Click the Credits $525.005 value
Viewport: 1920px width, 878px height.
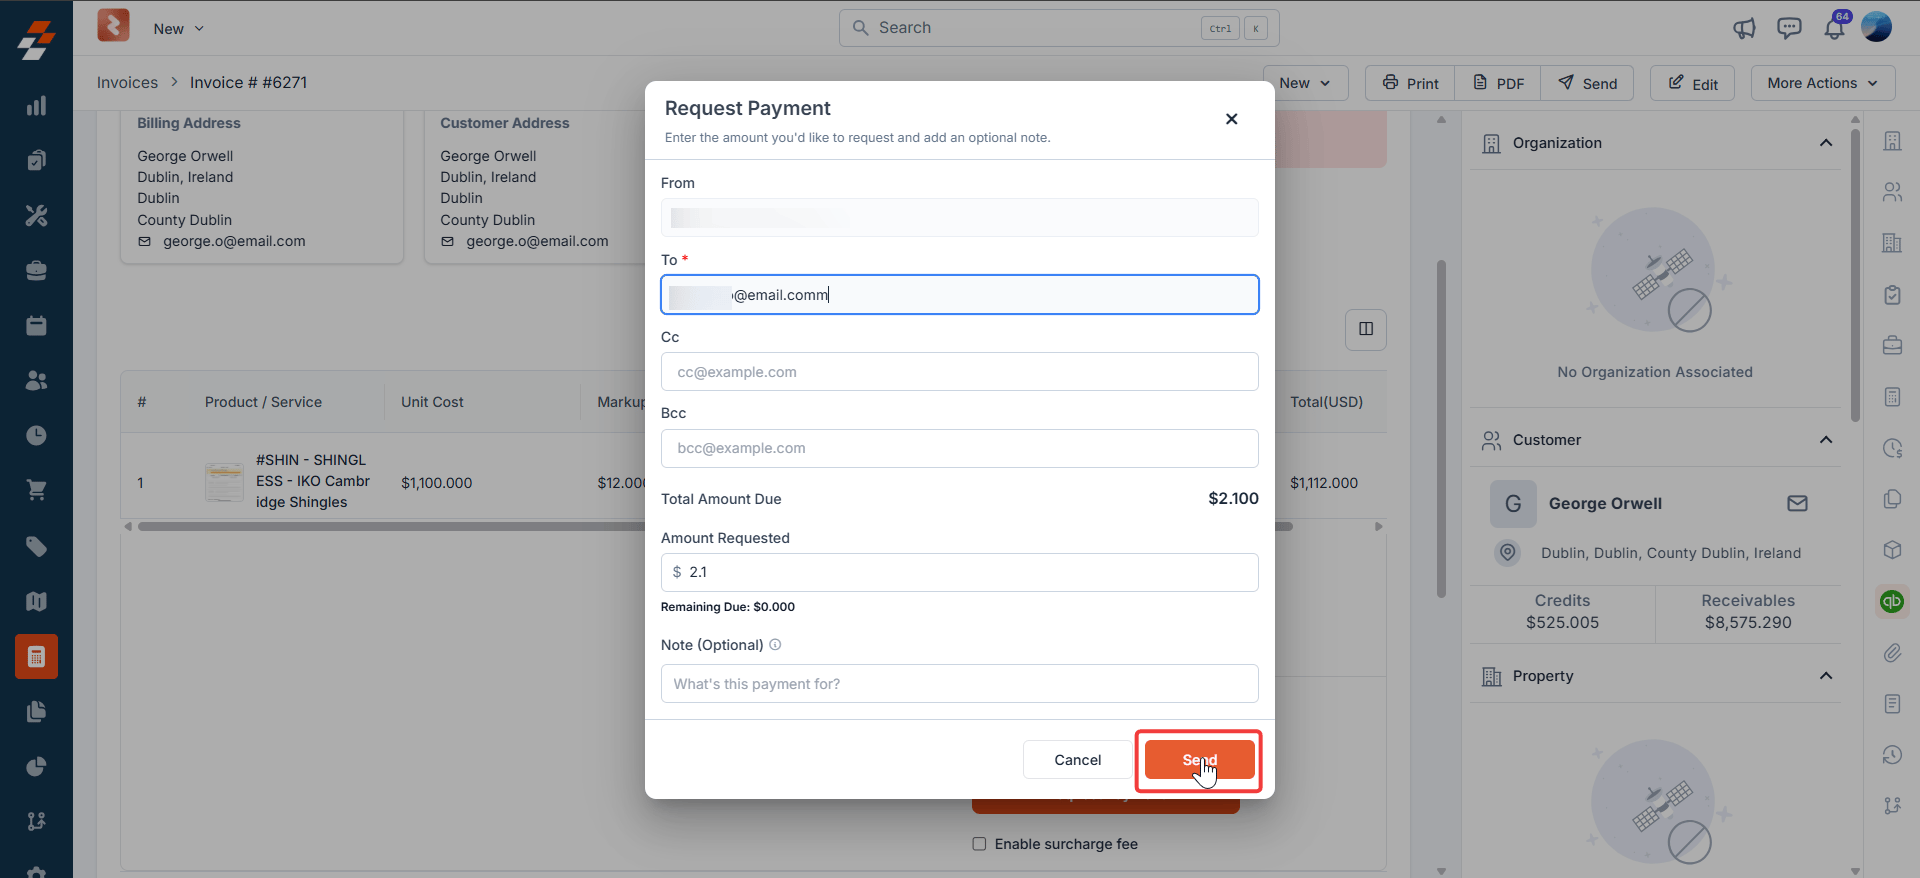pos(1562,622)
